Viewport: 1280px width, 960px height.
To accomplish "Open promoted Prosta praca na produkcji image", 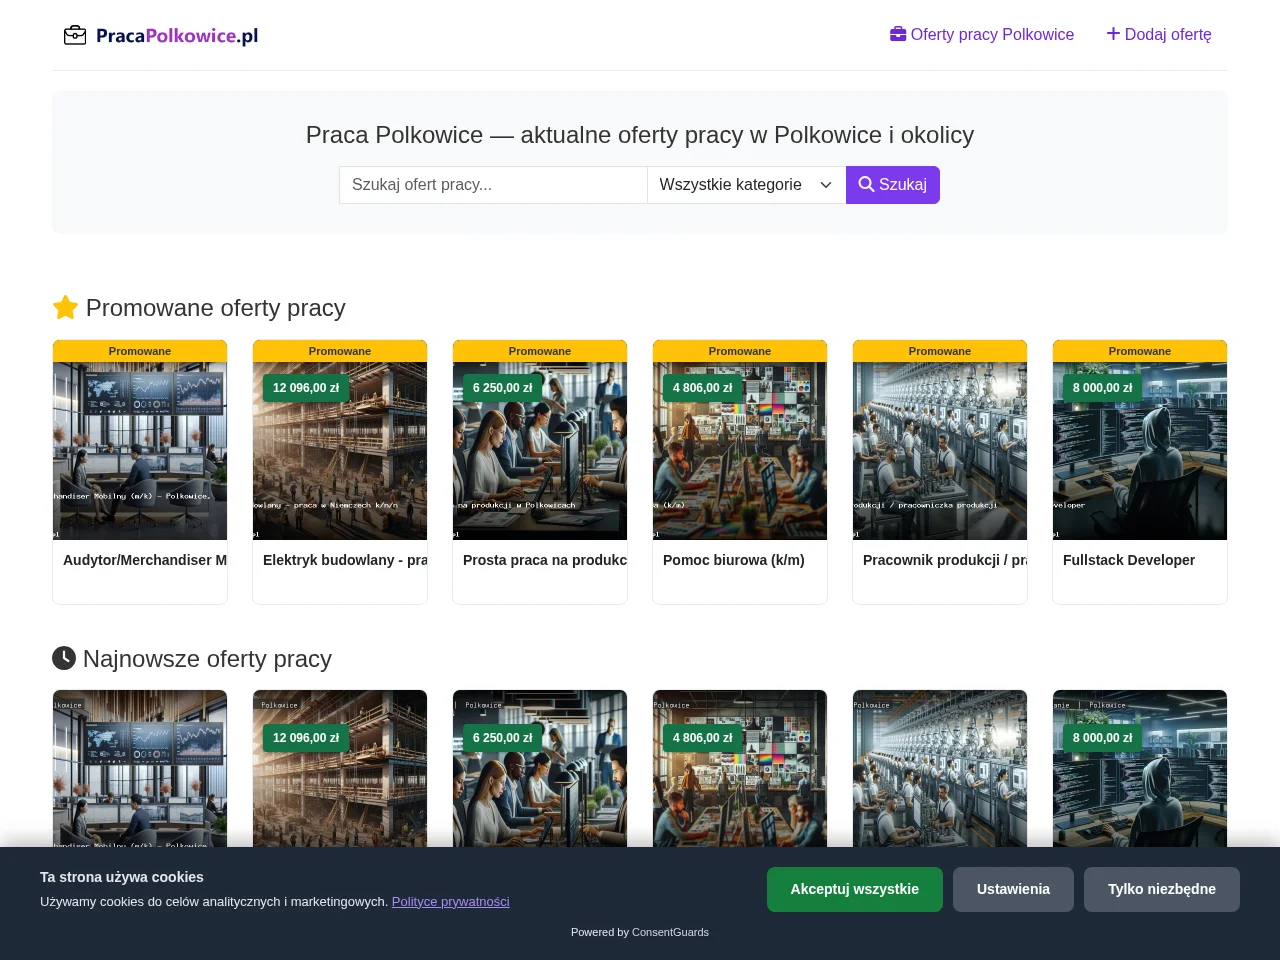I will pos(540,451).
